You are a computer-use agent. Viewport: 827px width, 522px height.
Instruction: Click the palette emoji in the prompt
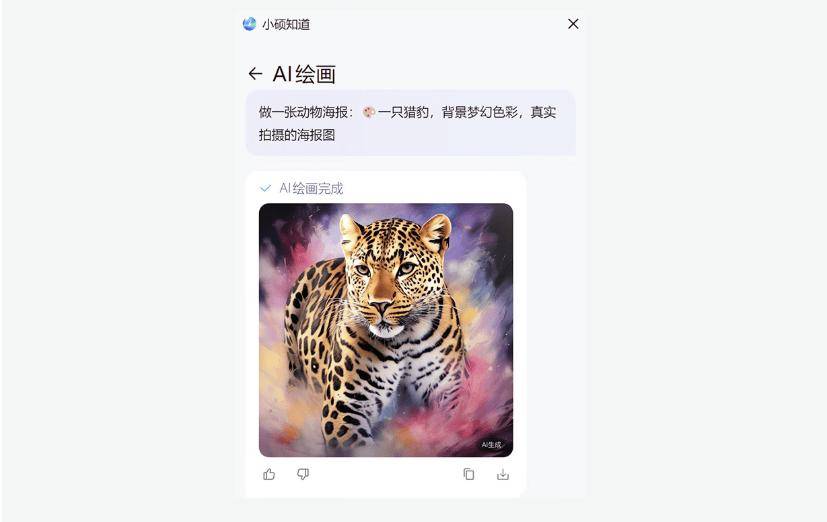pyautogui.click(x=369, y=112)
